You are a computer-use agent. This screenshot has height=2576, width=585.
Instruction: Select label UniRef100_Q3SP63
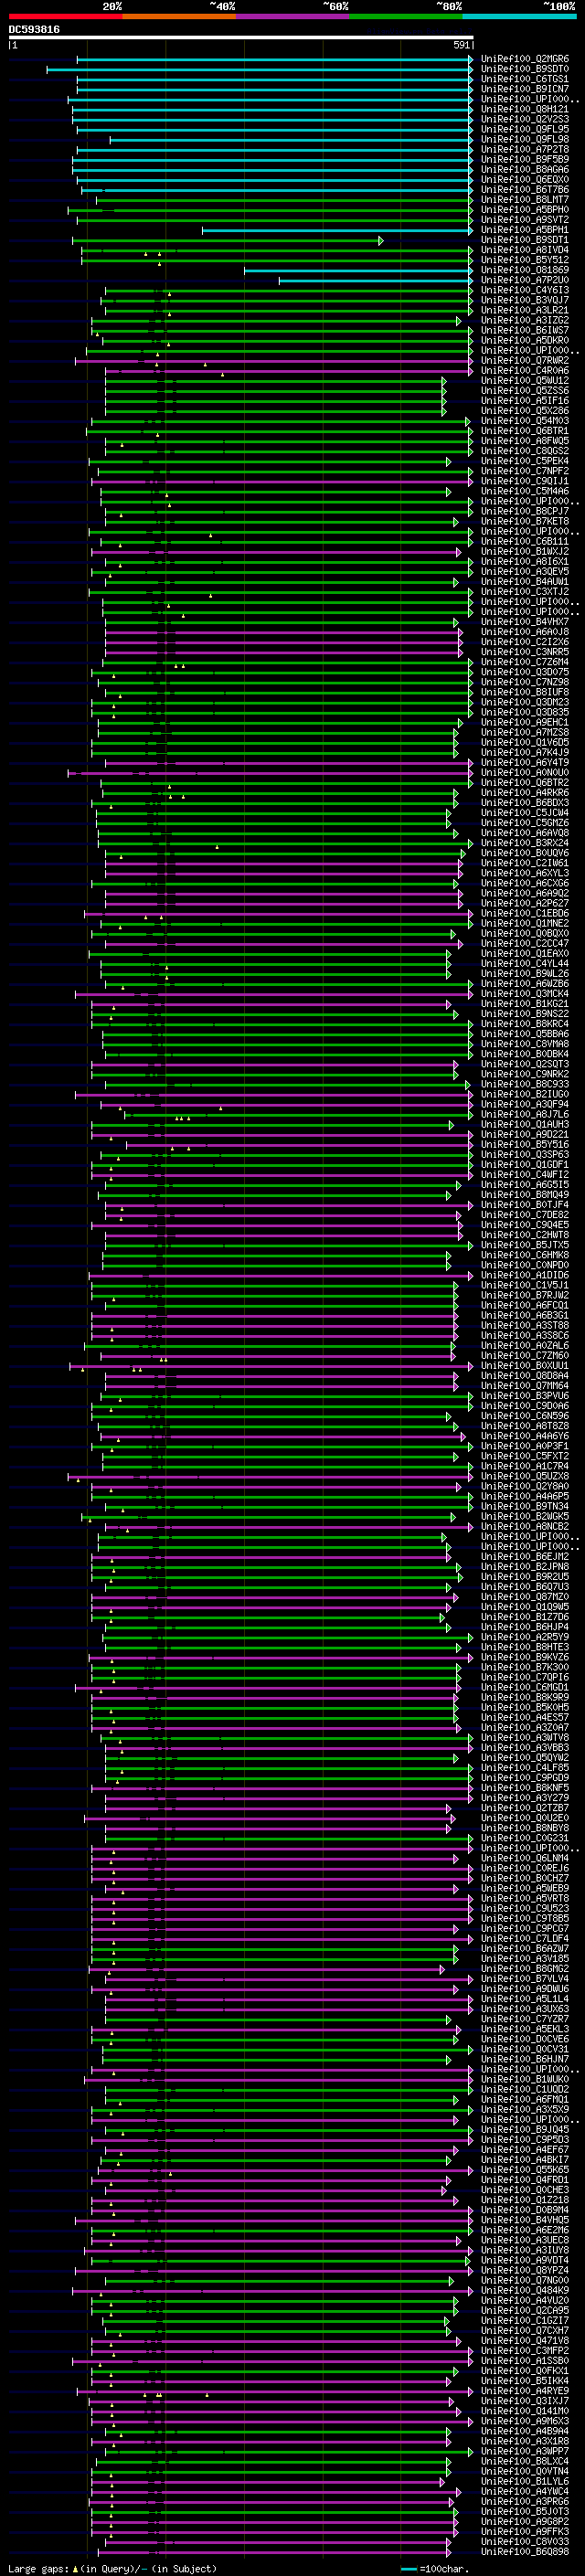(x=525, y=1155)
